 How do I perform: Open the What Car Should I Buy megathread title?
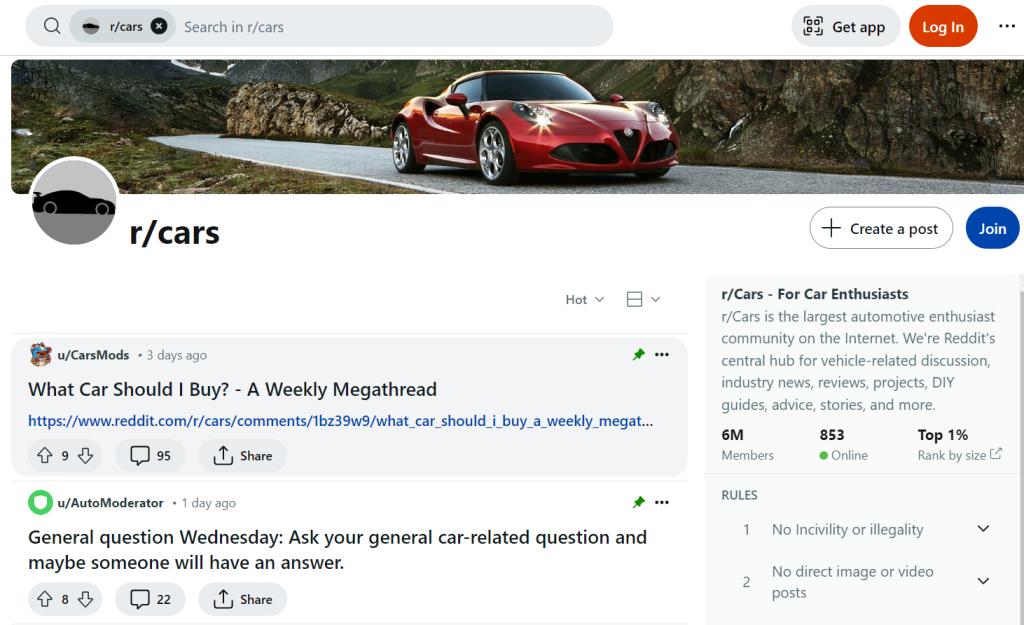232,390
